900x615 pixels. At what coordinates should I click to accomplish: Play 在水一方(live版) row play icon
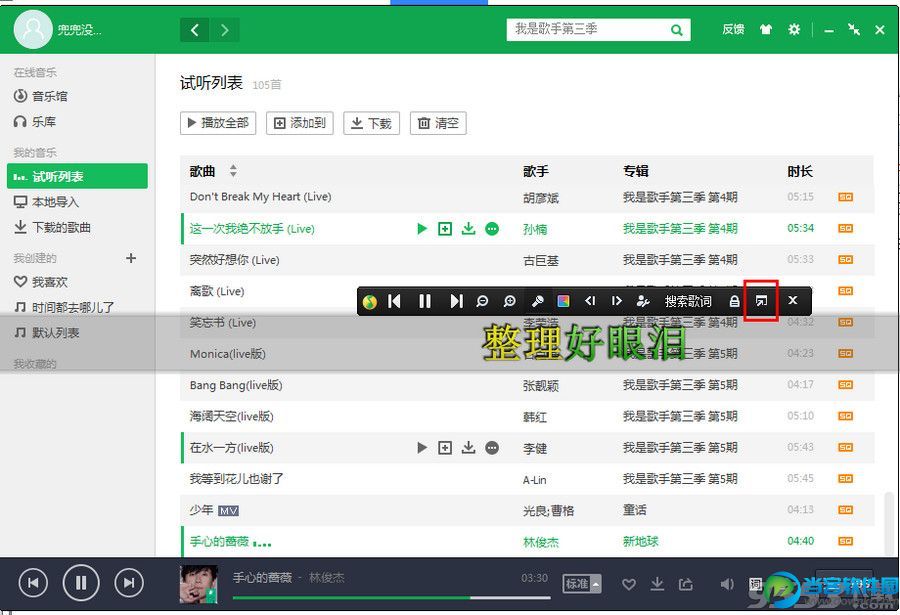(x=422, y=447)
